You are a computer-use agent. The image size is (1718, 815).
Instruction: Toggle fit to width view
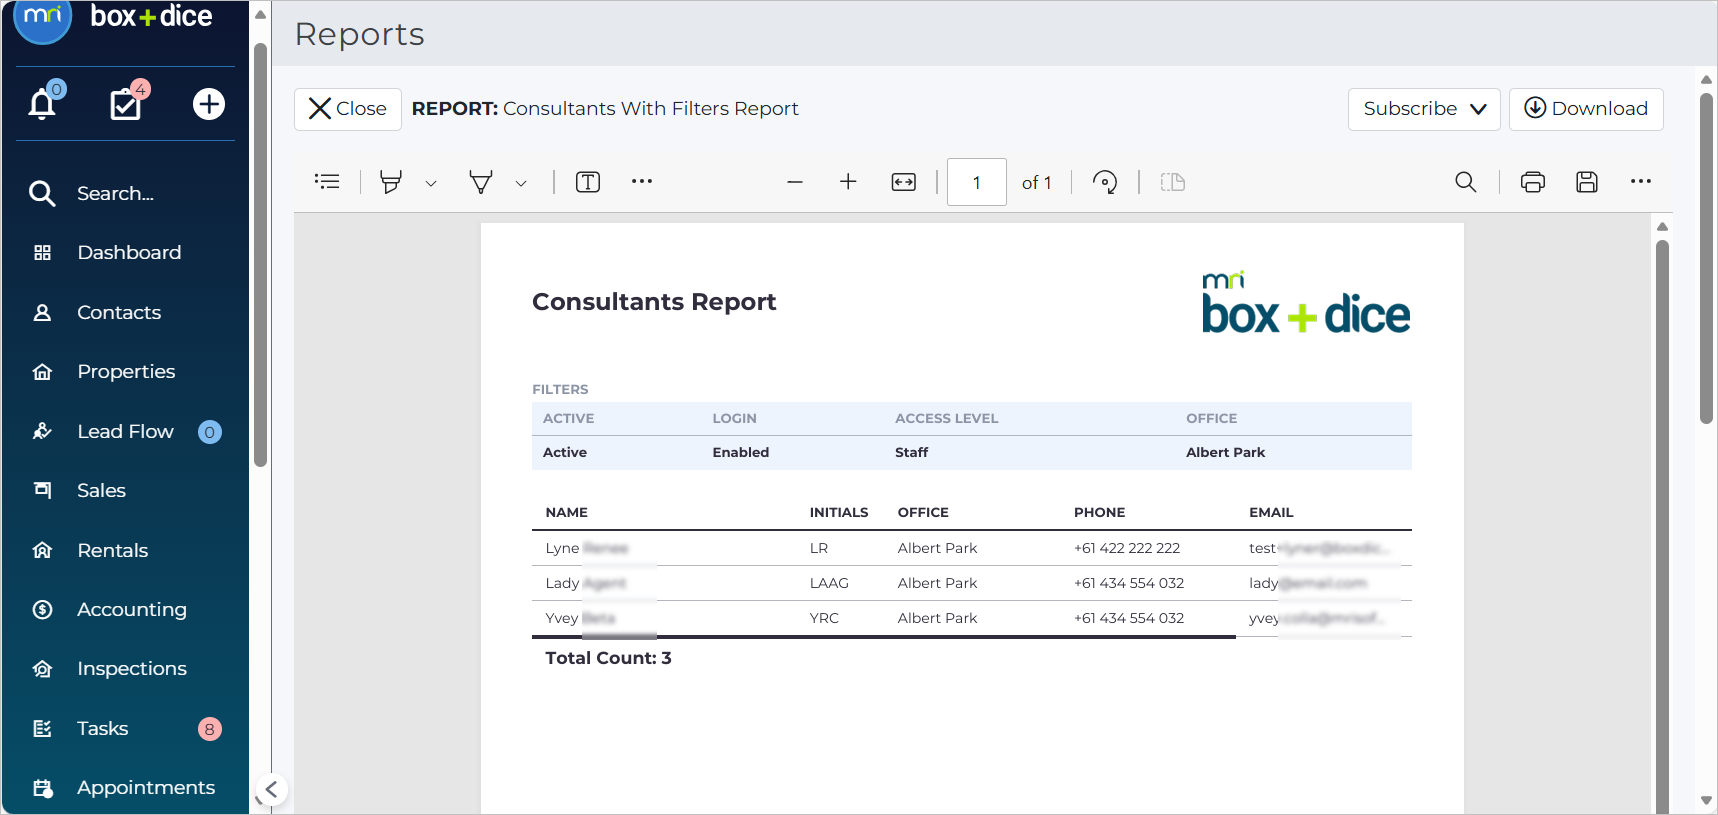[904, 182]
